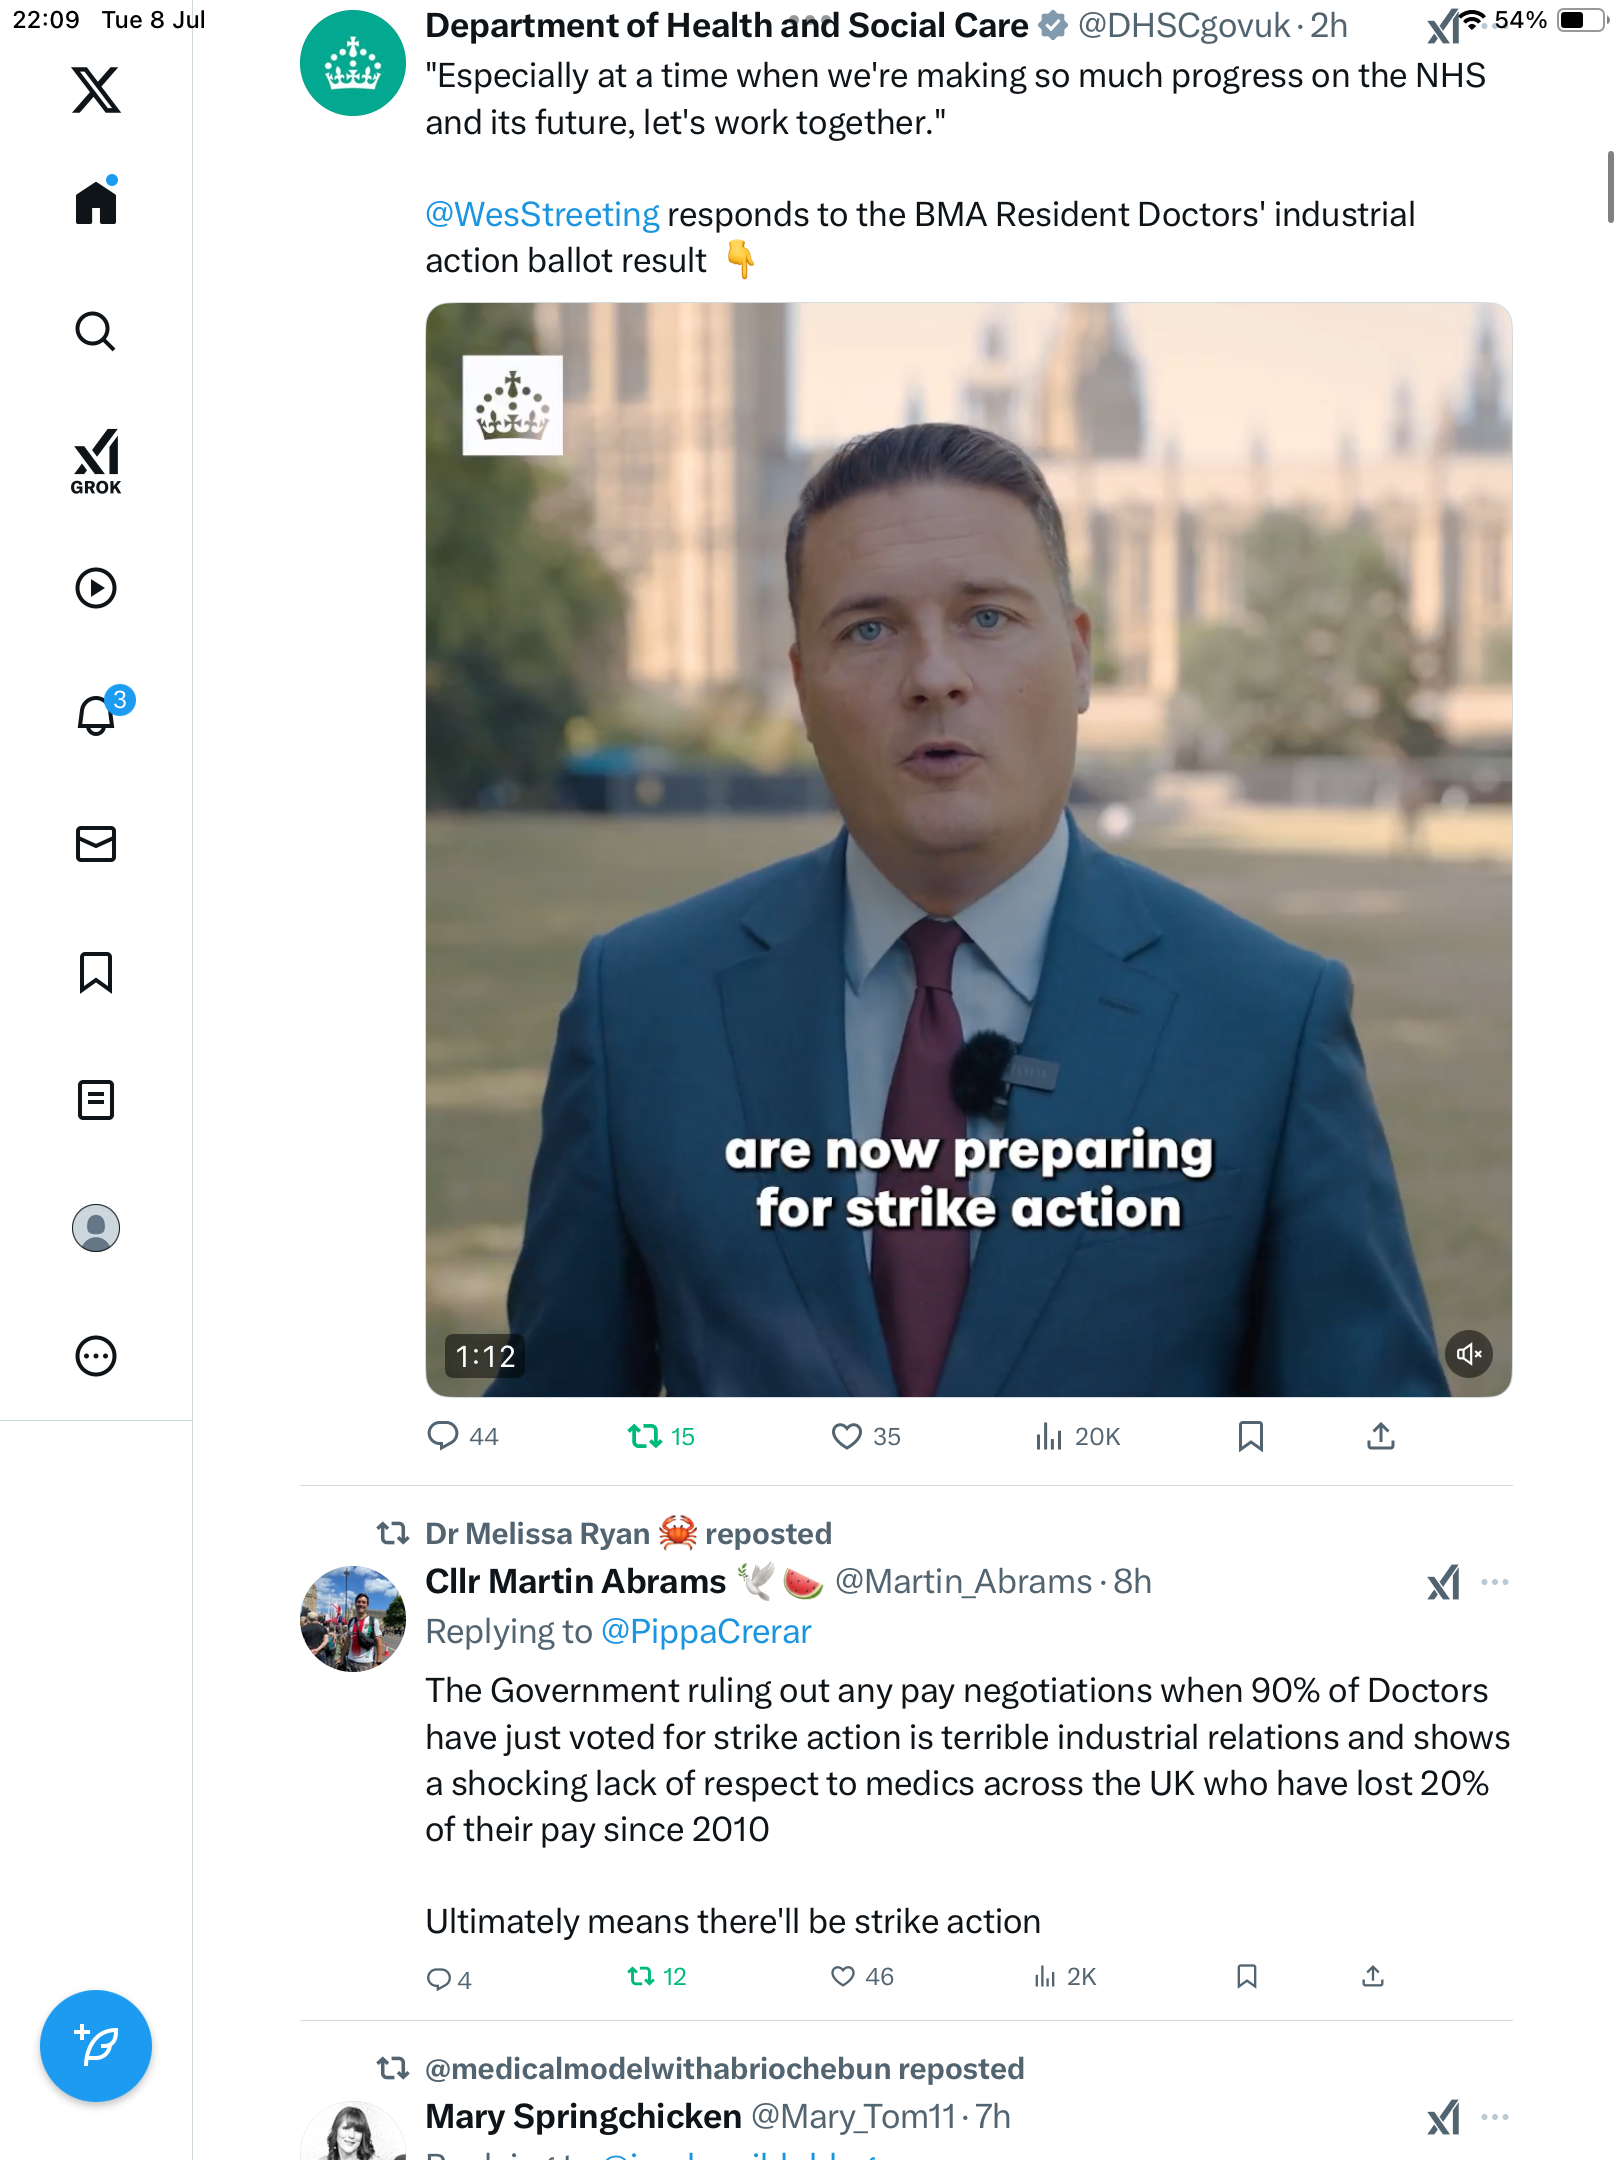1620x2160 pixels.
Task: Bookmark the Cllr Martin Abrams post
Action: click(1247, 1976)
